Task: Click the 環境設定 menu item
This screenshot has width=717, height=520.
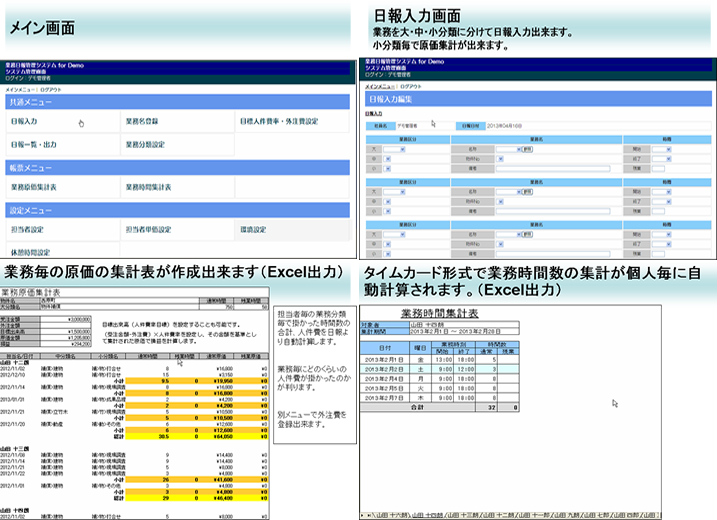Action: point(252,230)
